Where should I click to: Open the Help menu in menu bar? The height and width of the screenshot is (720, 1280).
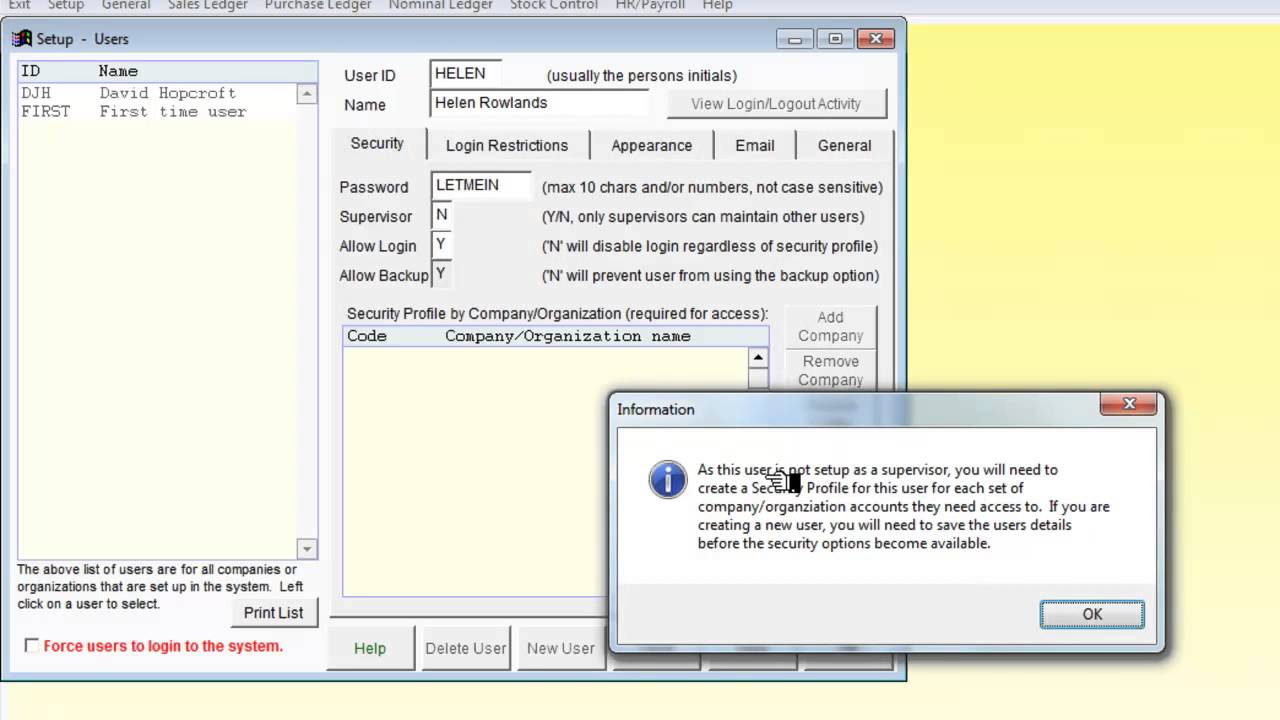click(x=717, y=5)
